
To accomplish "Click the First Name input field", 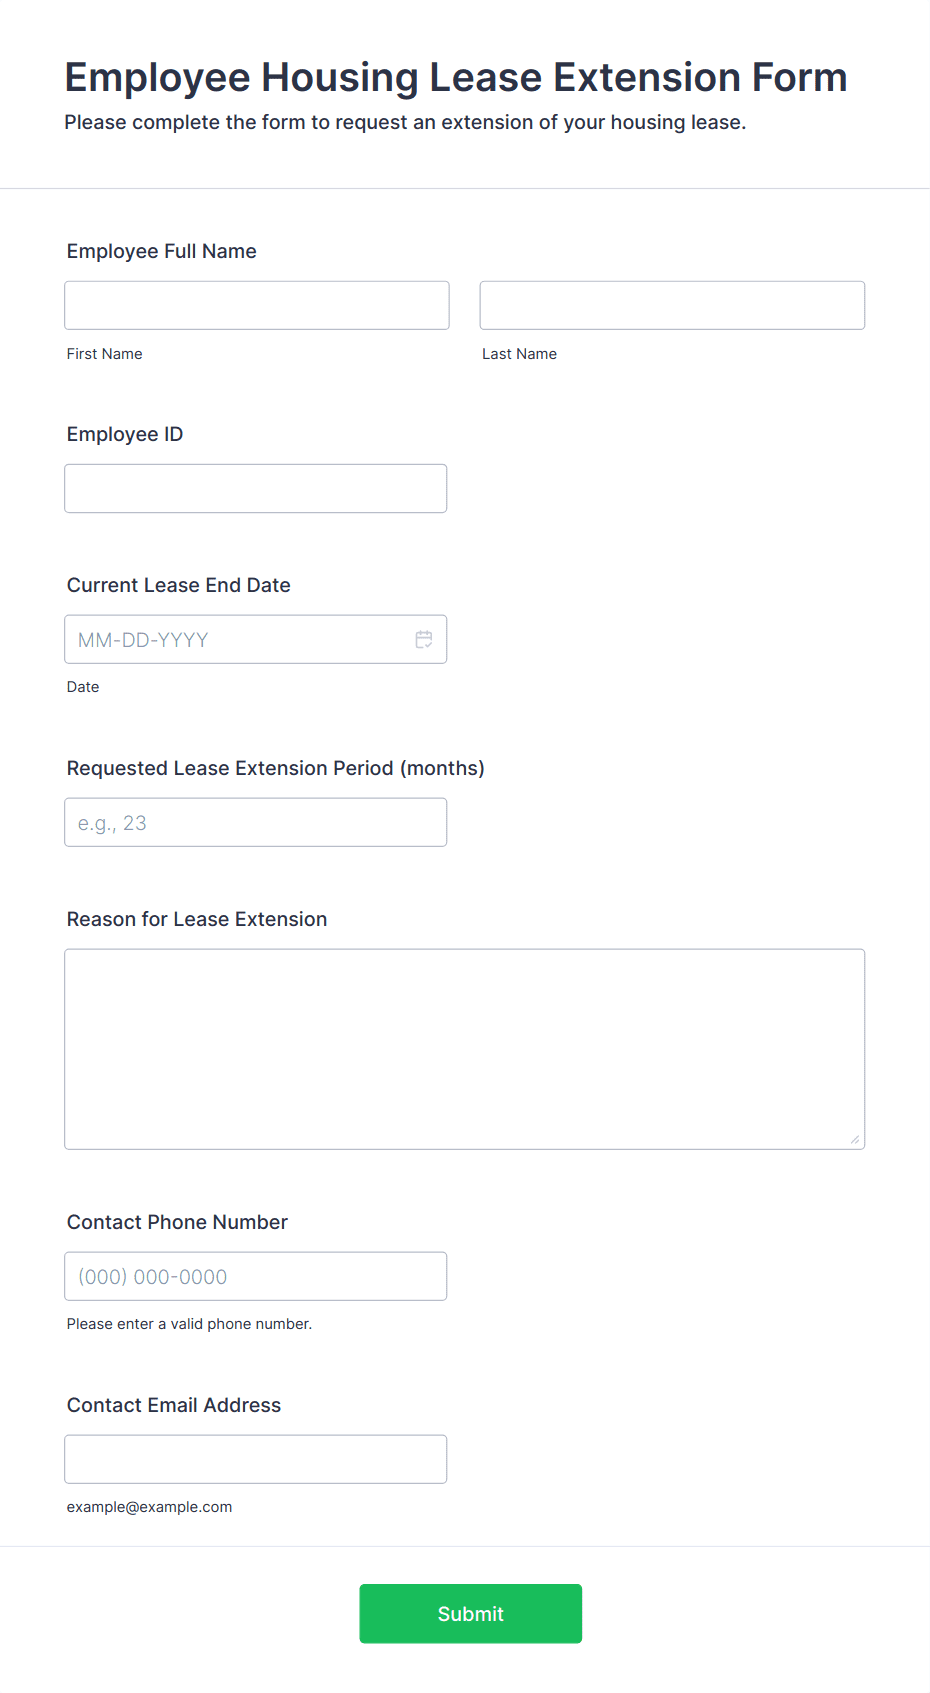I will [x=257, y=305].
